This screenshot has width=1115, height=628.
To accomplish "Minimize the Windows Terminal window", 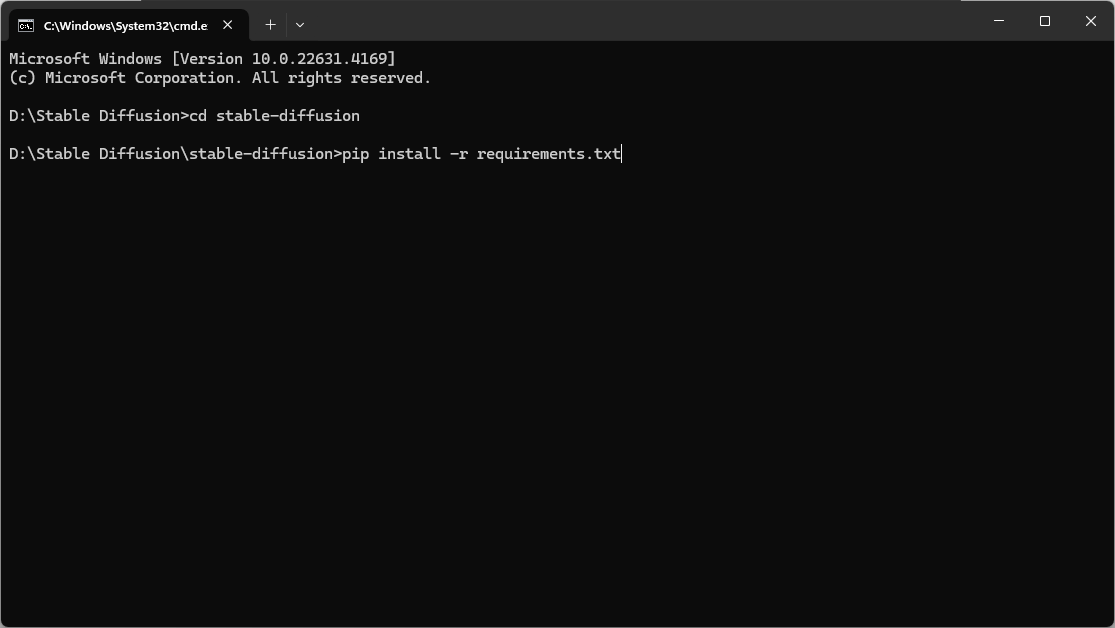I will [x=997, y=21].
